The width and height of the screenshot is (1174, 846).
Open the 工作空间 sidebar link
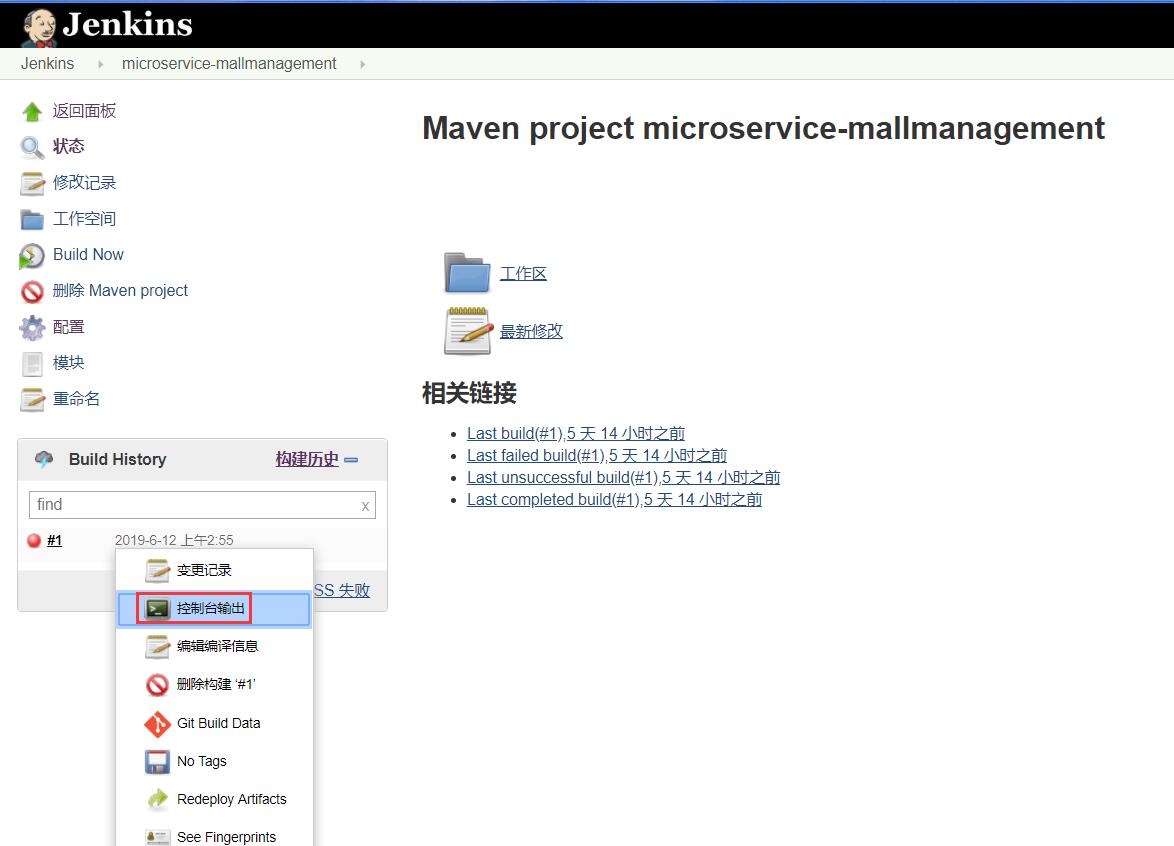85,219
